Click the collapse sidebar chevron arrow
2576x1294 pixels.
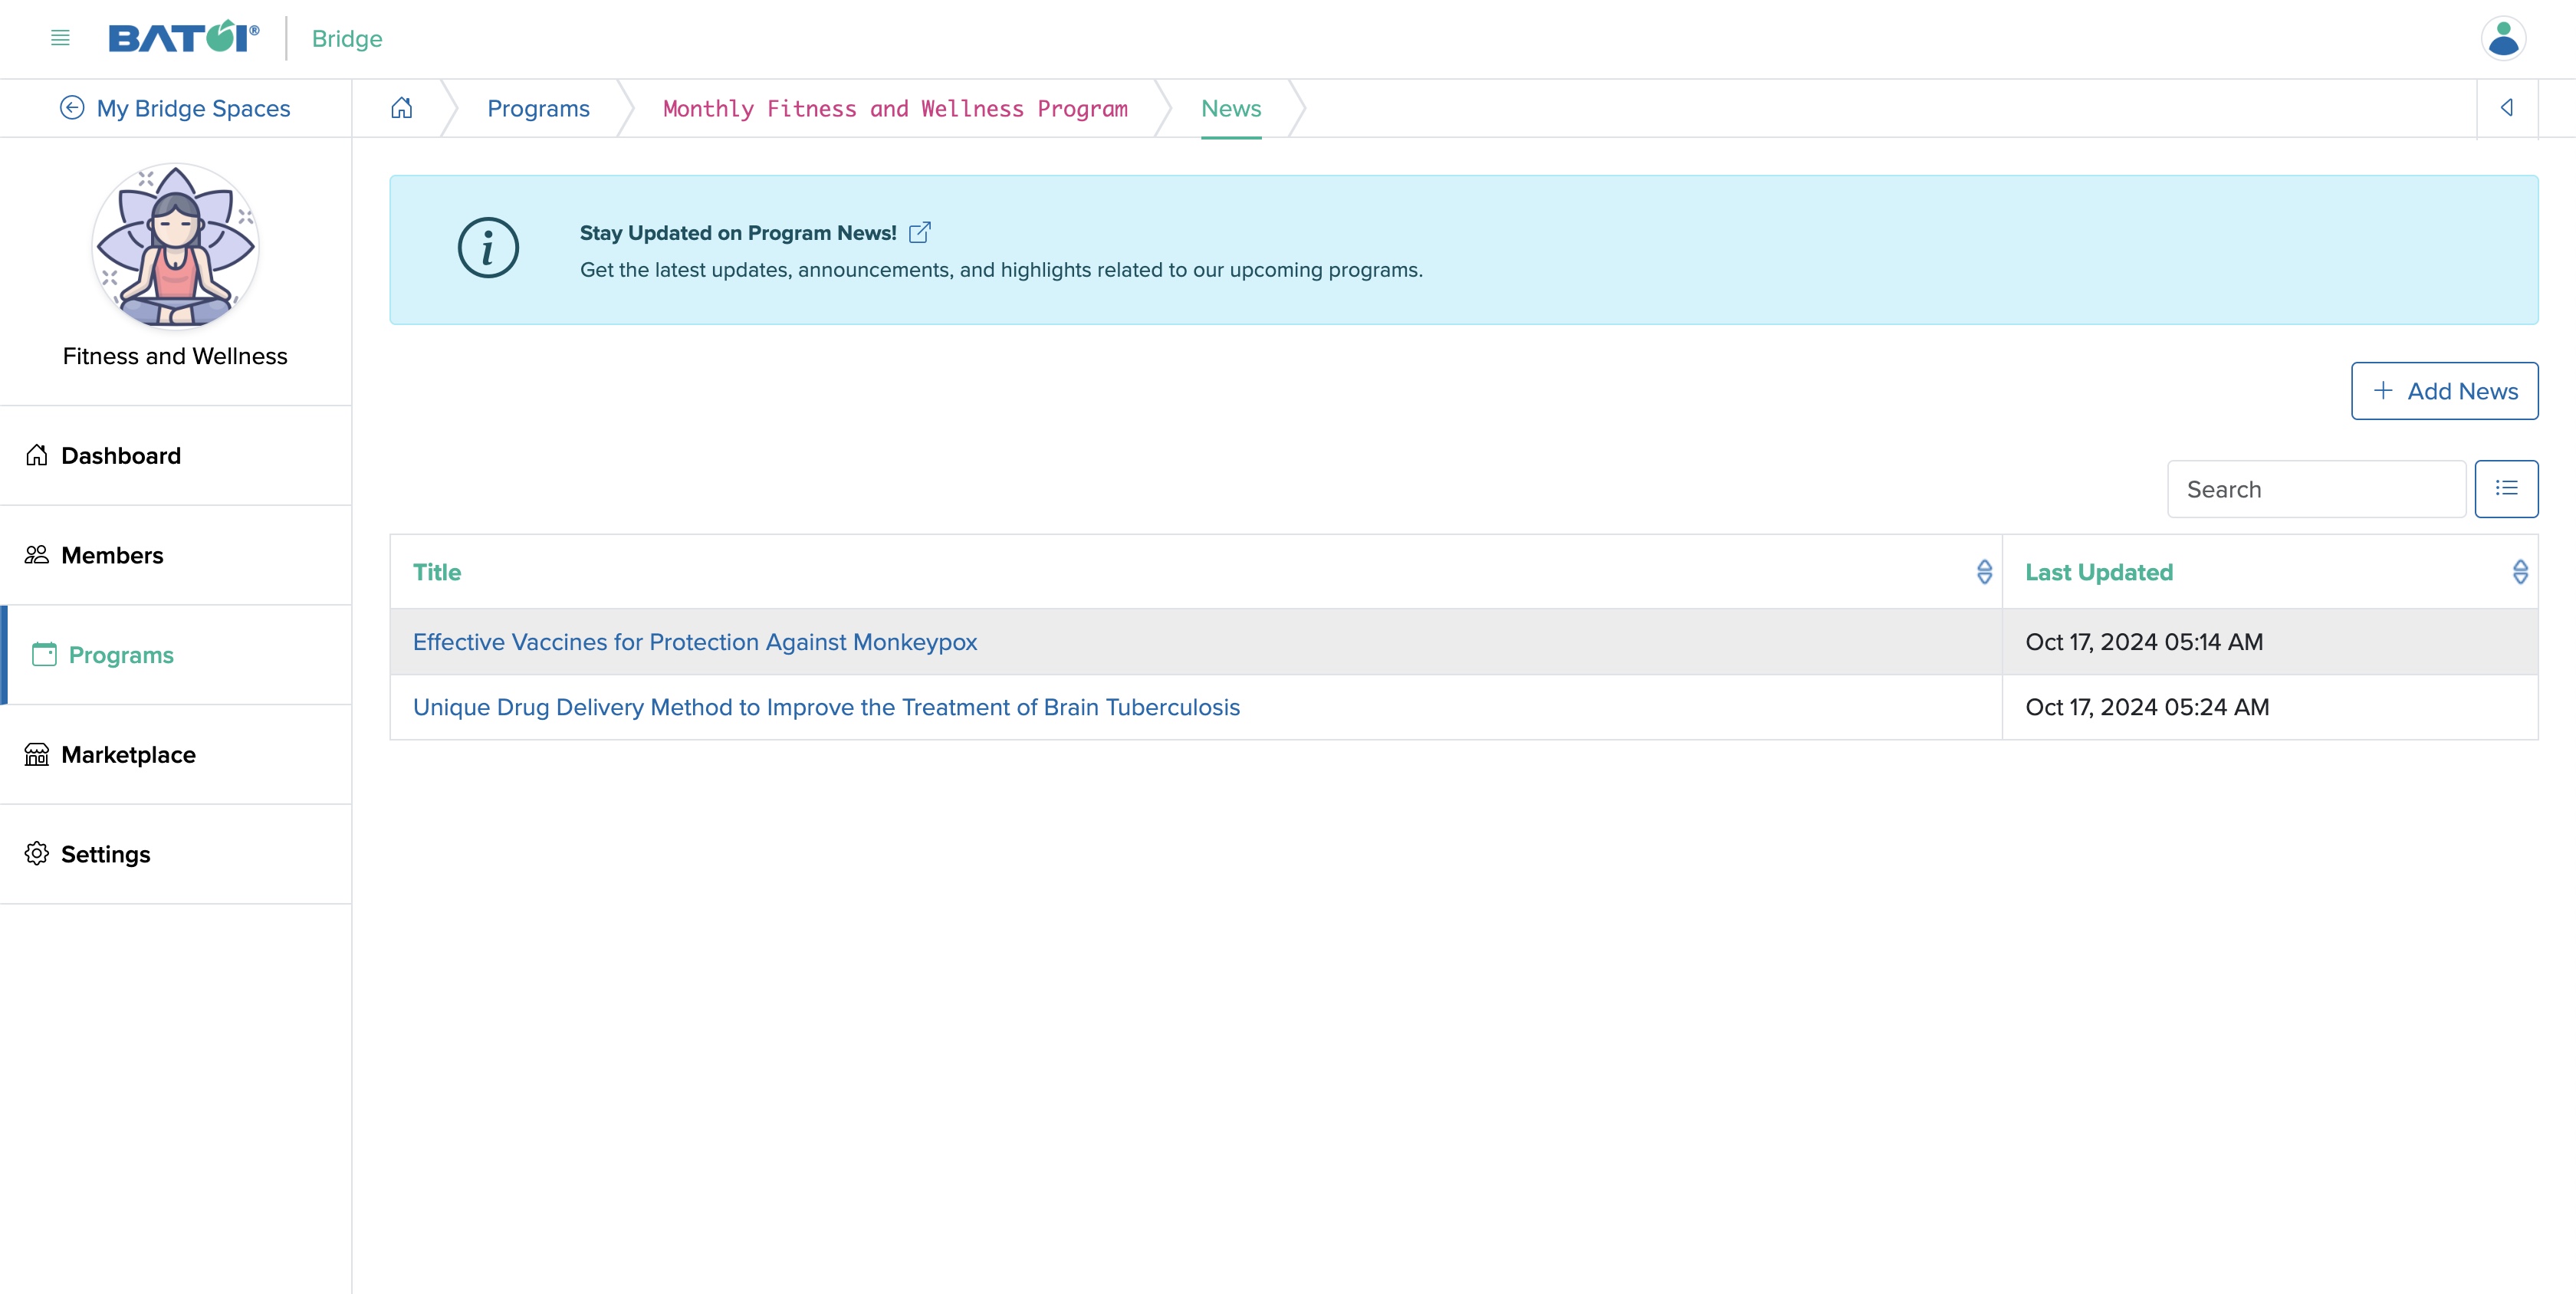click(2507, 107)
